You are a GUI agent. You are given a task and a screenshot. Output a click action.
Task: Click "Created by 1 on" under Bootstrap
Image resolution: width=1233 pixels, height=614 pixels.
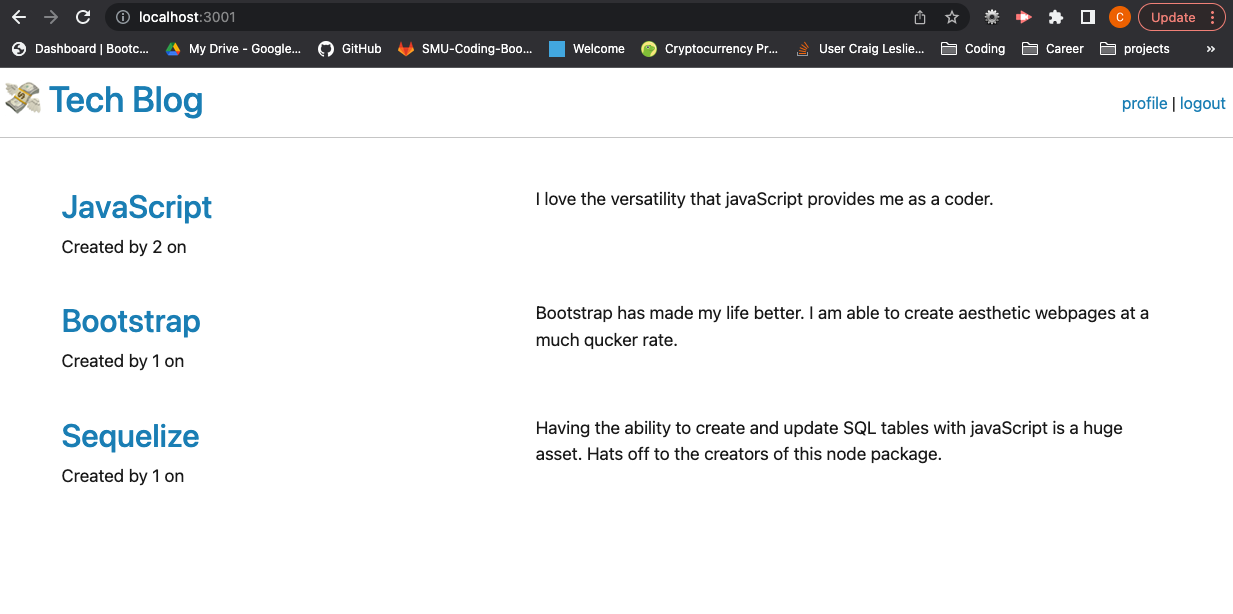[x=123, y=361]
